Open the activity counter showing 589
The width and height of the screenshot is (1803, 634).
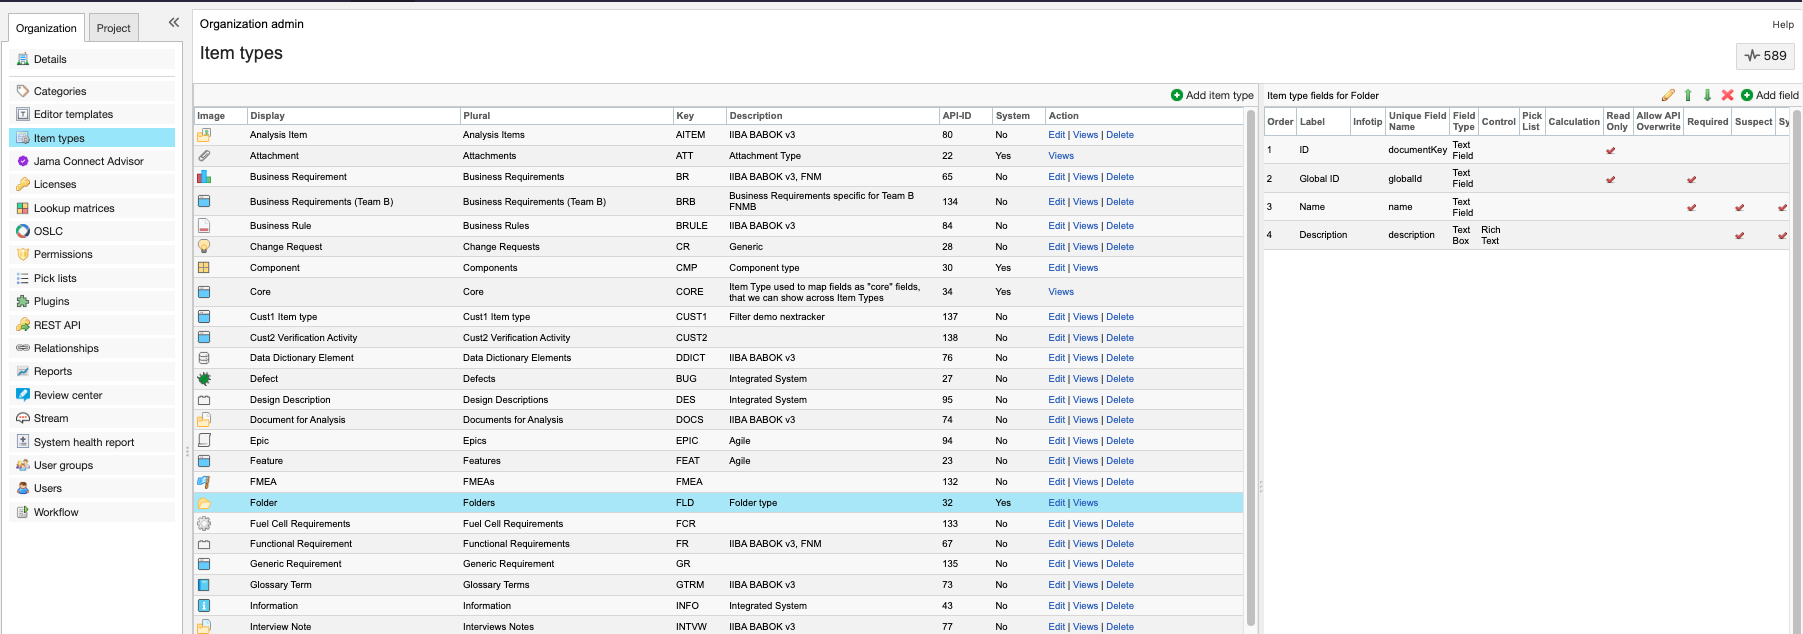[1766, 56]
